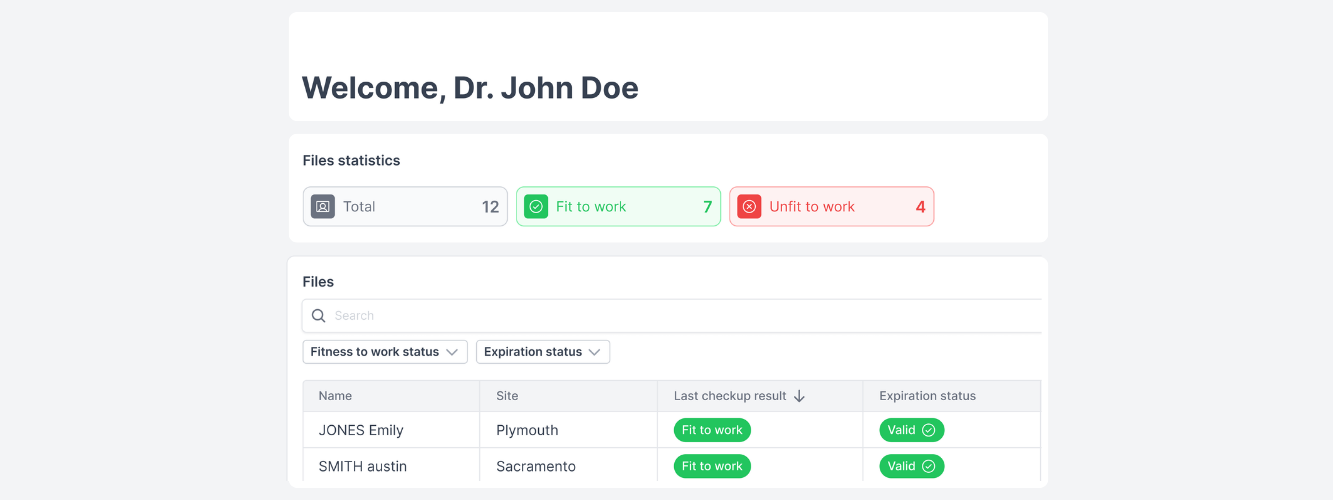Image resolution: width=1333 pixels, height=500 pixels.
Task: Click the Fit to work badge for JONES Emily
Action: click(712, 430)
